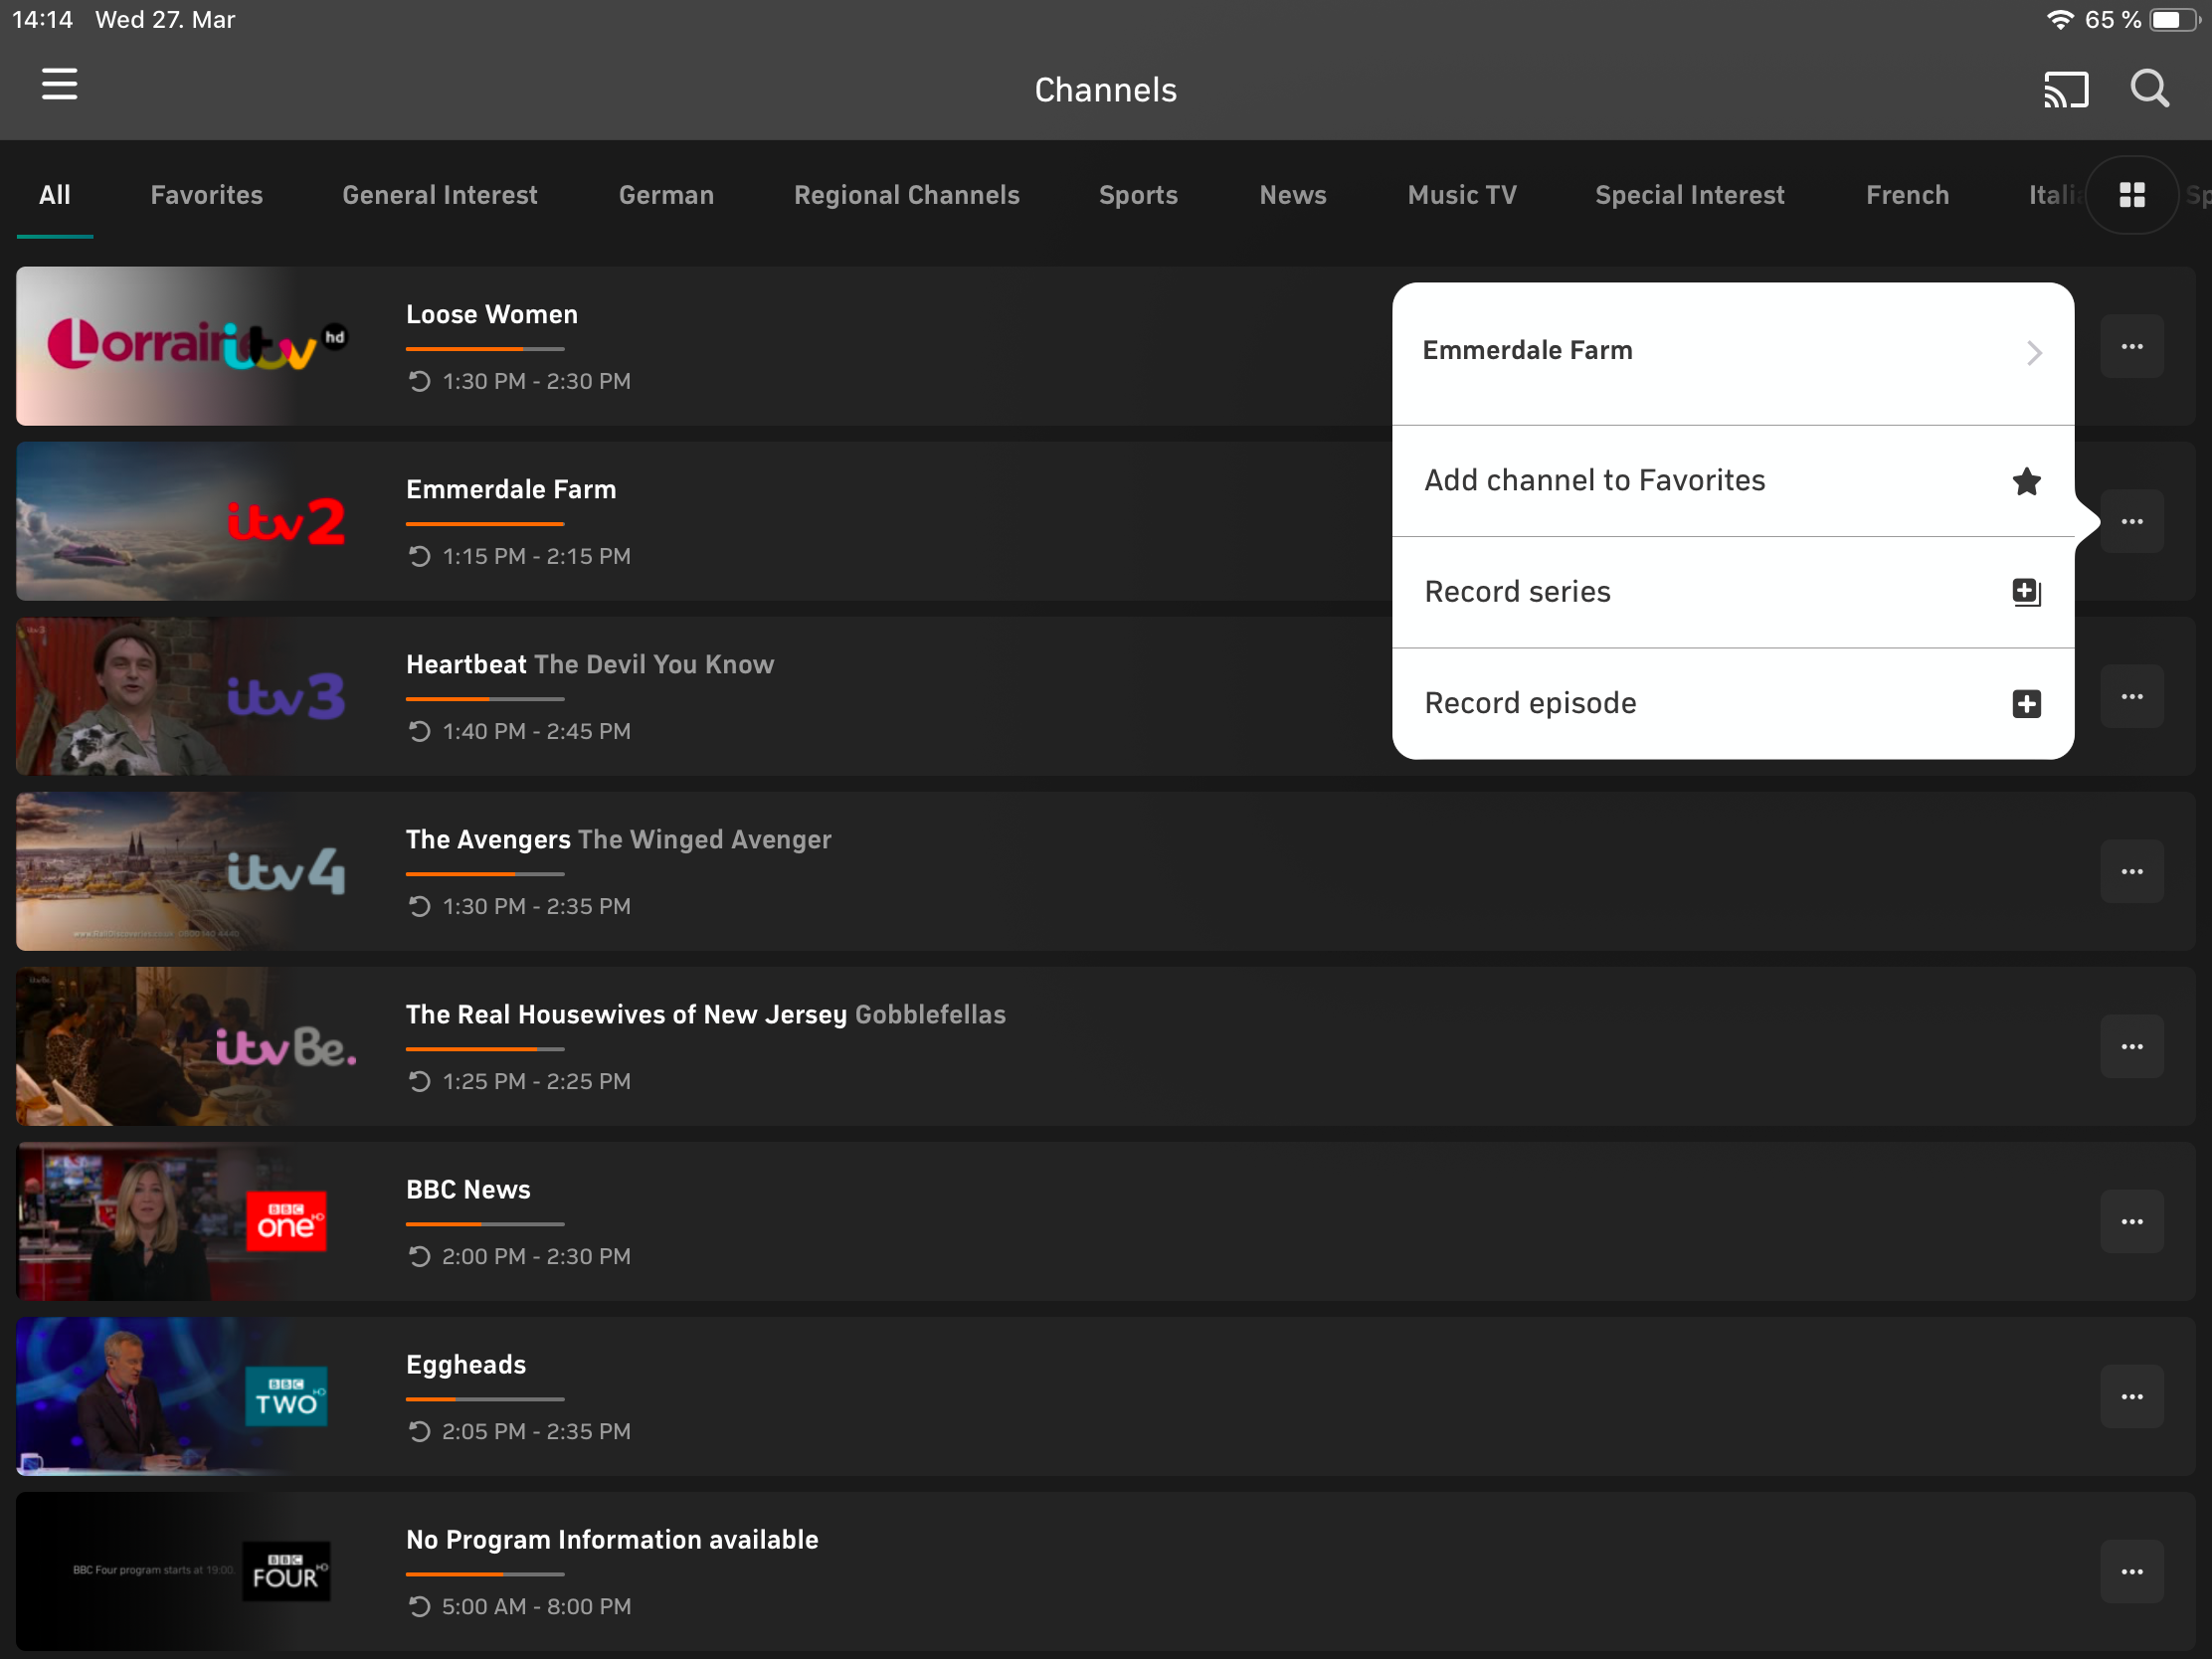Open more options for BBC News row

coord(2132,1222)
